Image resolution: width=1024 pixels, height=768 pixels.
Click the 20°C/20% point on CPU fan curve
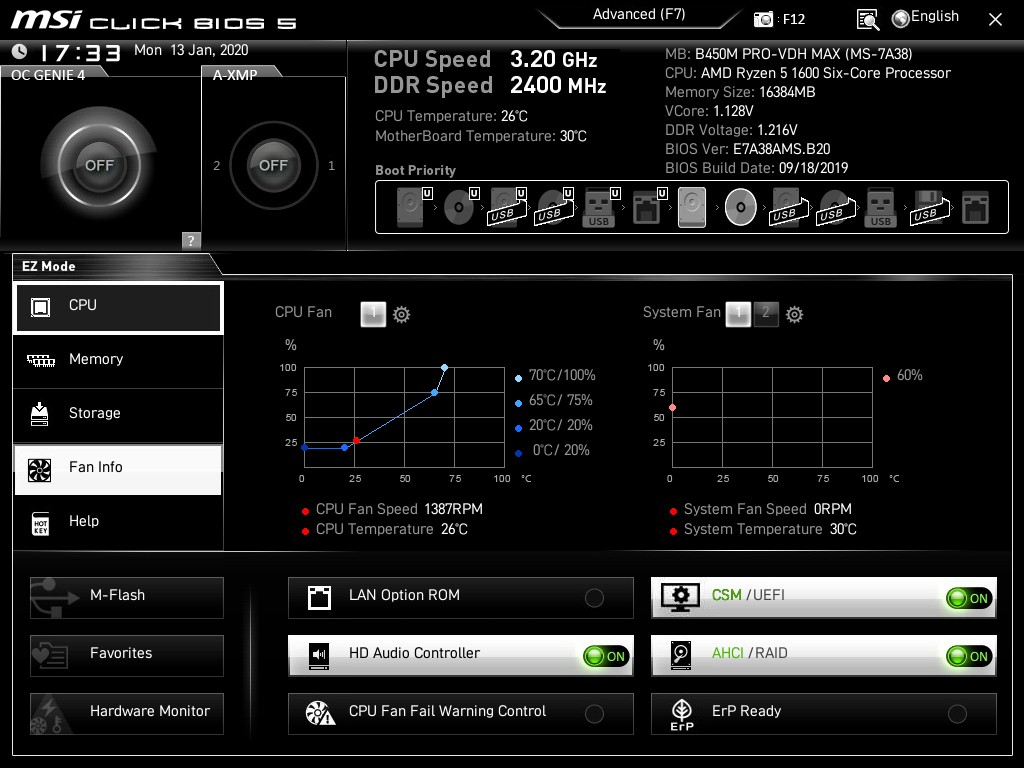(x=344, y=447)
